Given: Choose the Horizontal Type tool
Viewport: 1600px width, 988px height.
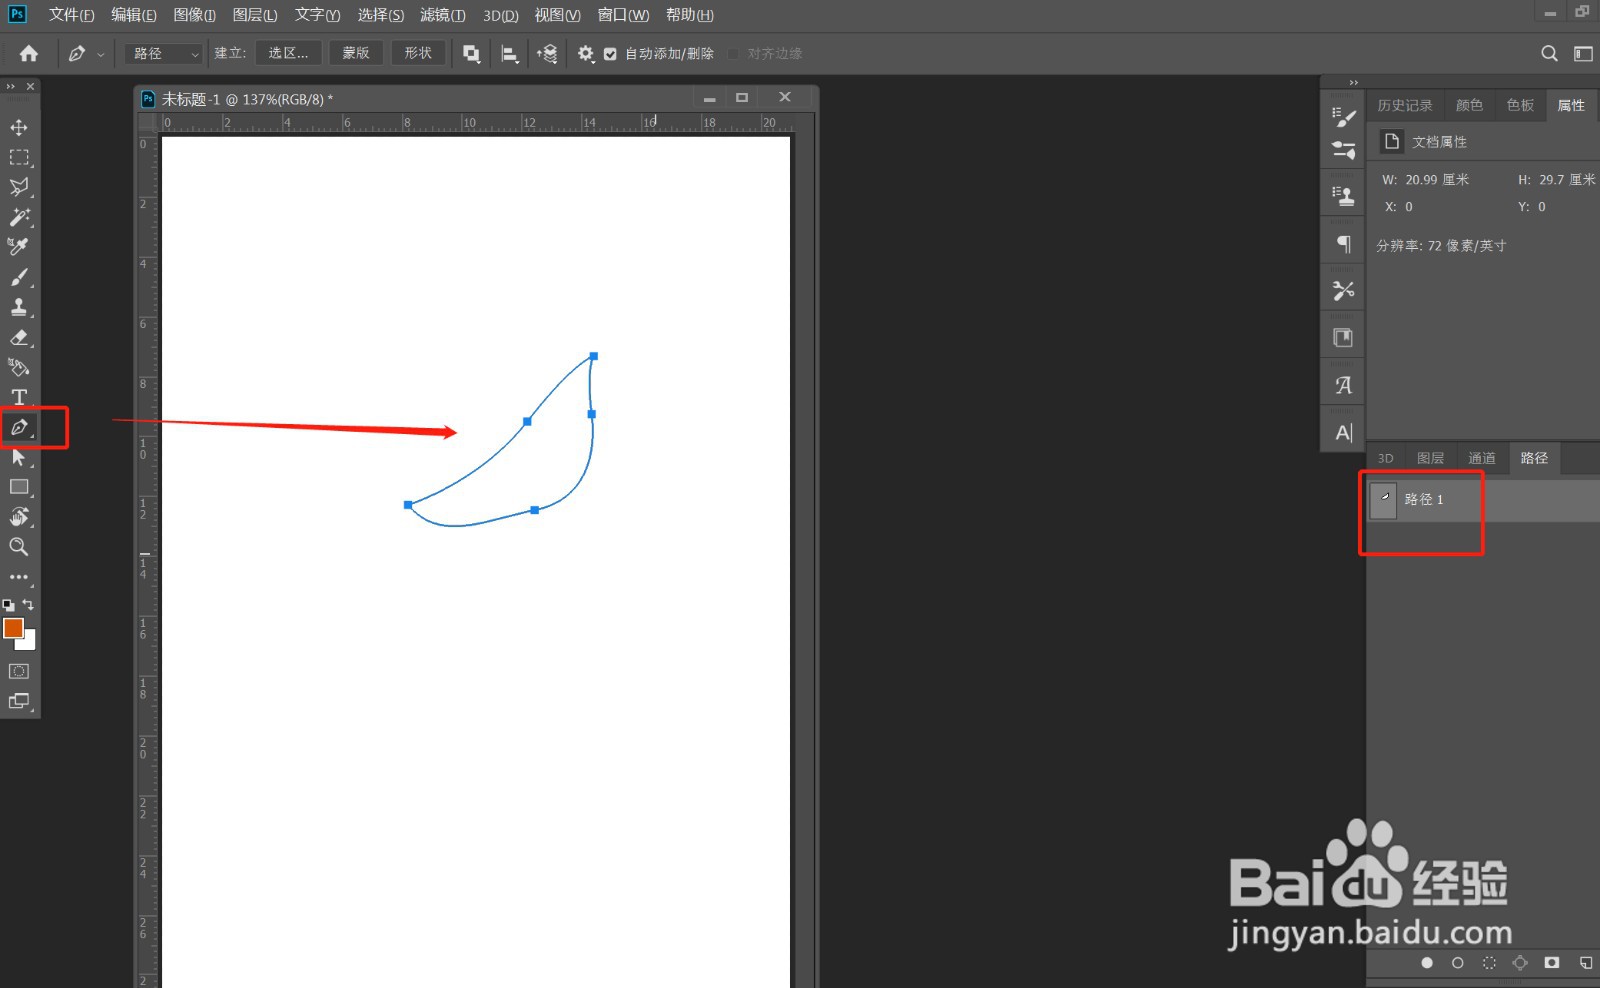Looking at the screenshot, I should 19,397.
